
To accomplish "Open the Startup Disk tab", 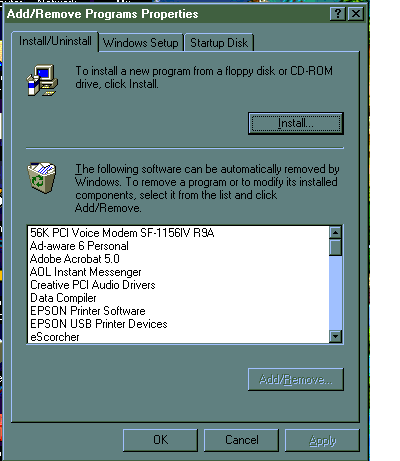I will click(219, 43).
